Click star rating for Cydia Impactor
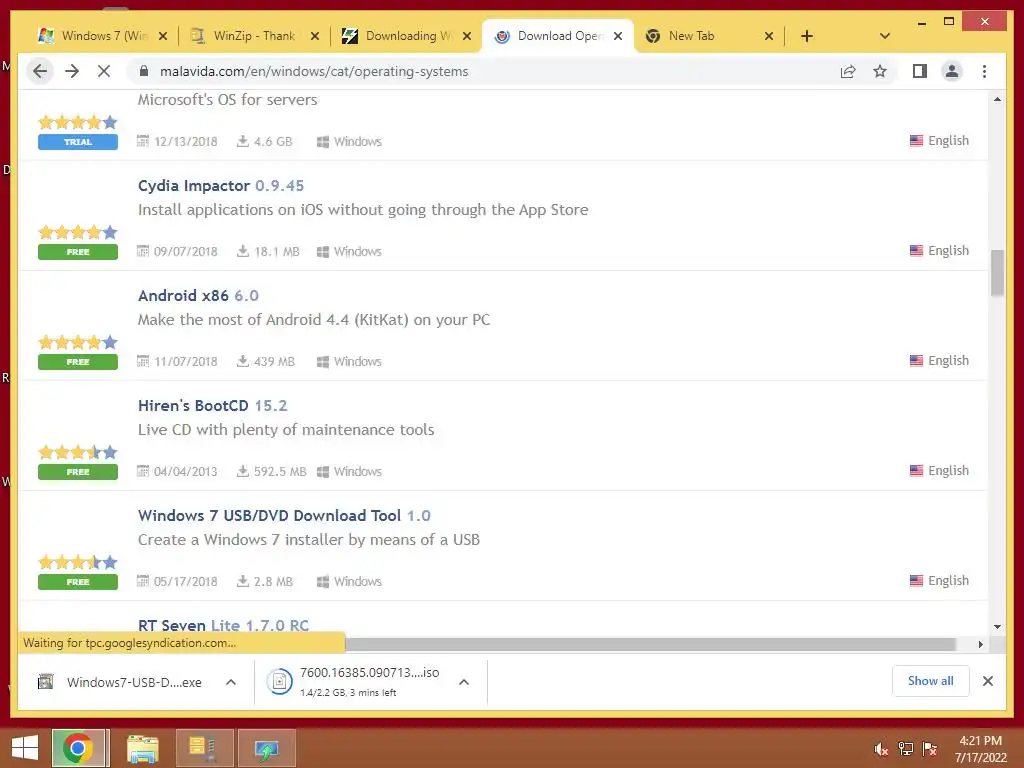 [x=78, y=232]
